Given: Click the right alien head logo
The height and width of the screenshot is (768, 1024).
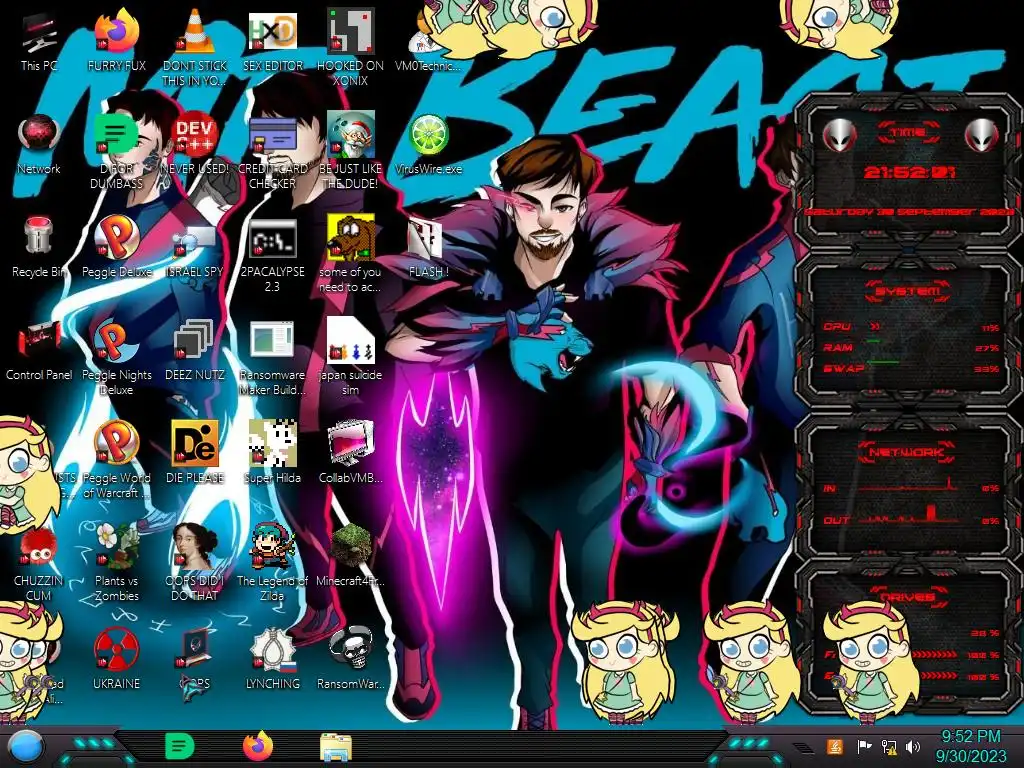Looking at the screenshot, I should tap(982, 135).
